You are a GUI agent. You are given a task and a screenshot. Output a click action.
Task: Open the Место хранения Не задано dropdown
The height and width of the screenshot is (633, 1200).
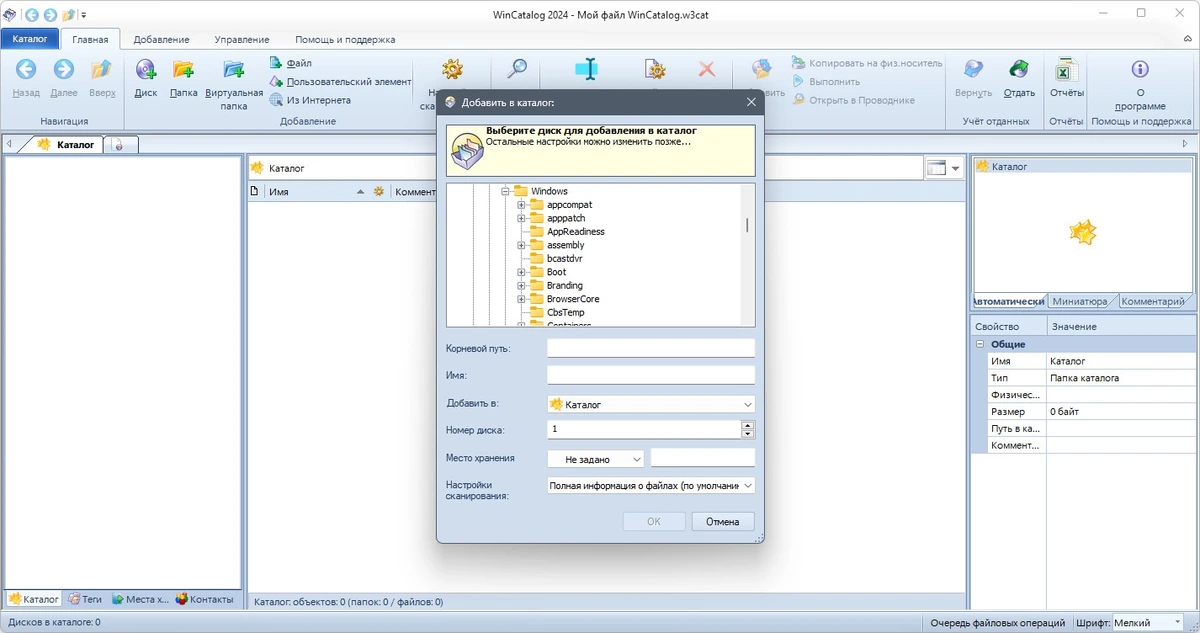(597, 459)
